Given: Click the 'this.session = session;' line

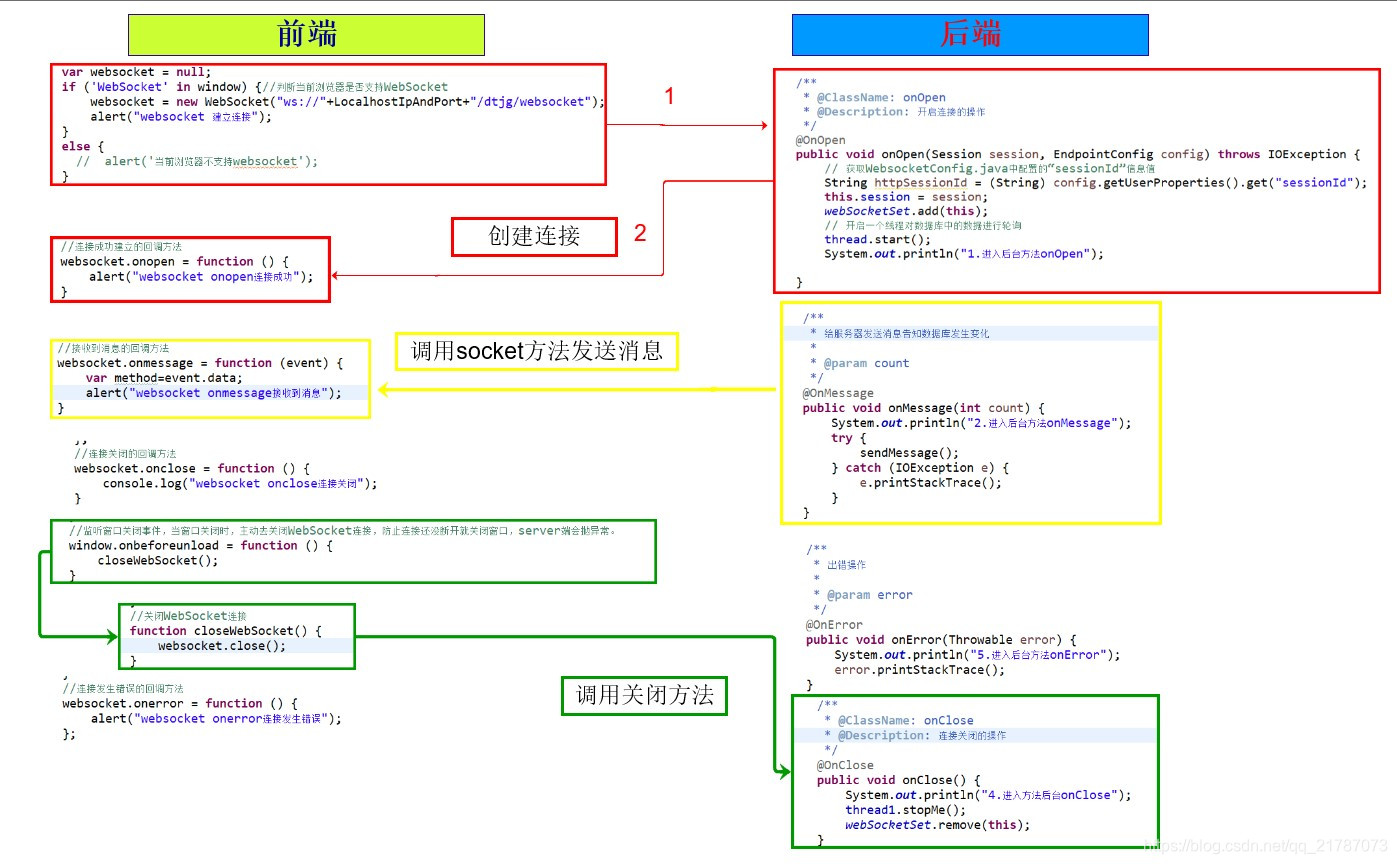Looking at the screenshot, I should coord(905,197).
